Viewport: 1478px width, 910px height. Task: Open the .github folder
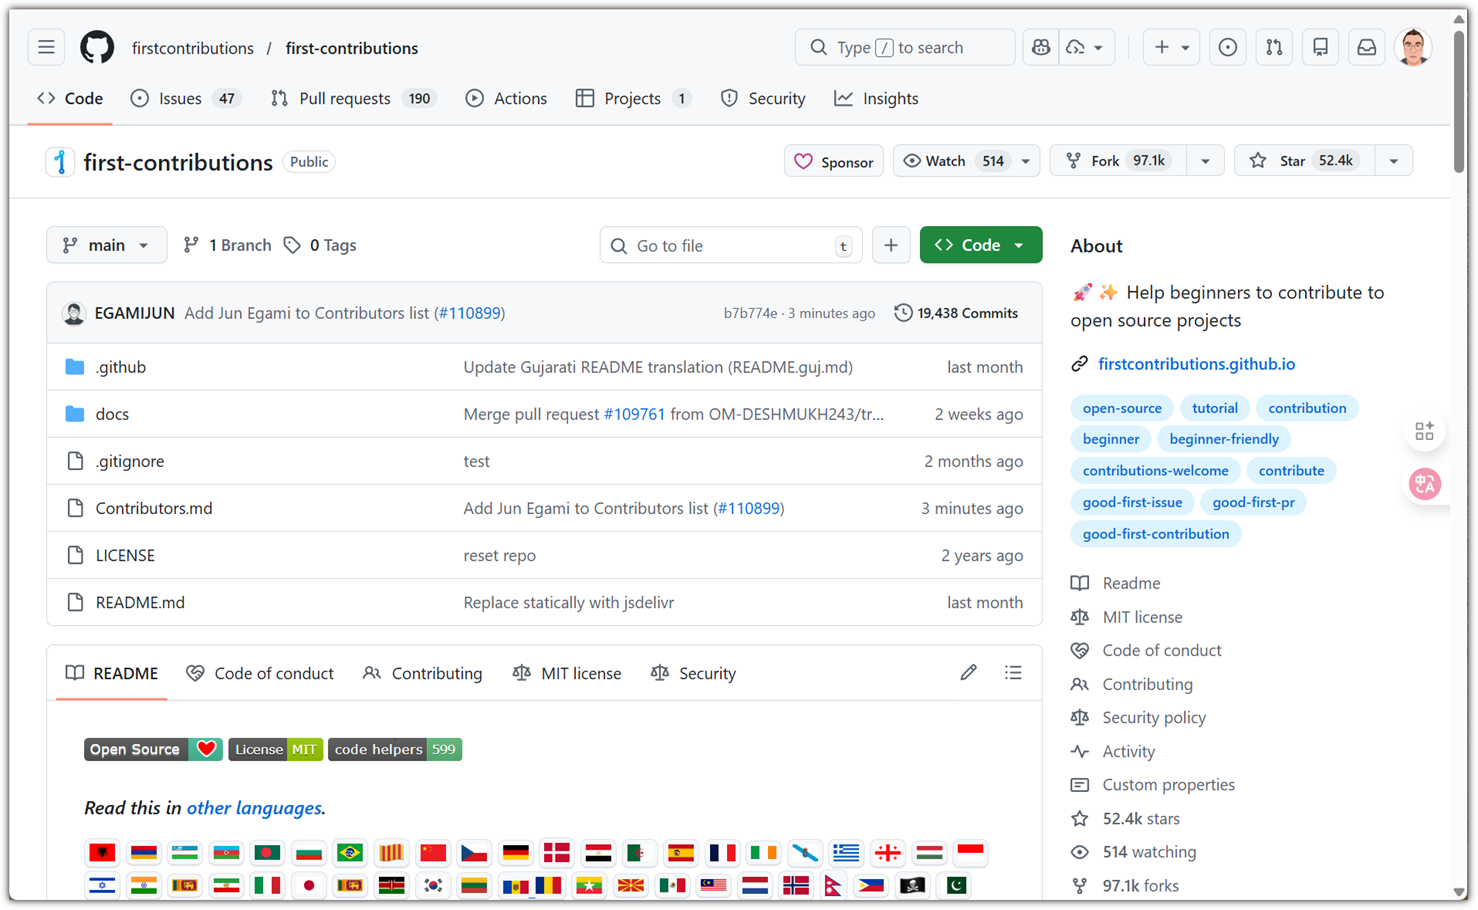click(x=121, y=367)
